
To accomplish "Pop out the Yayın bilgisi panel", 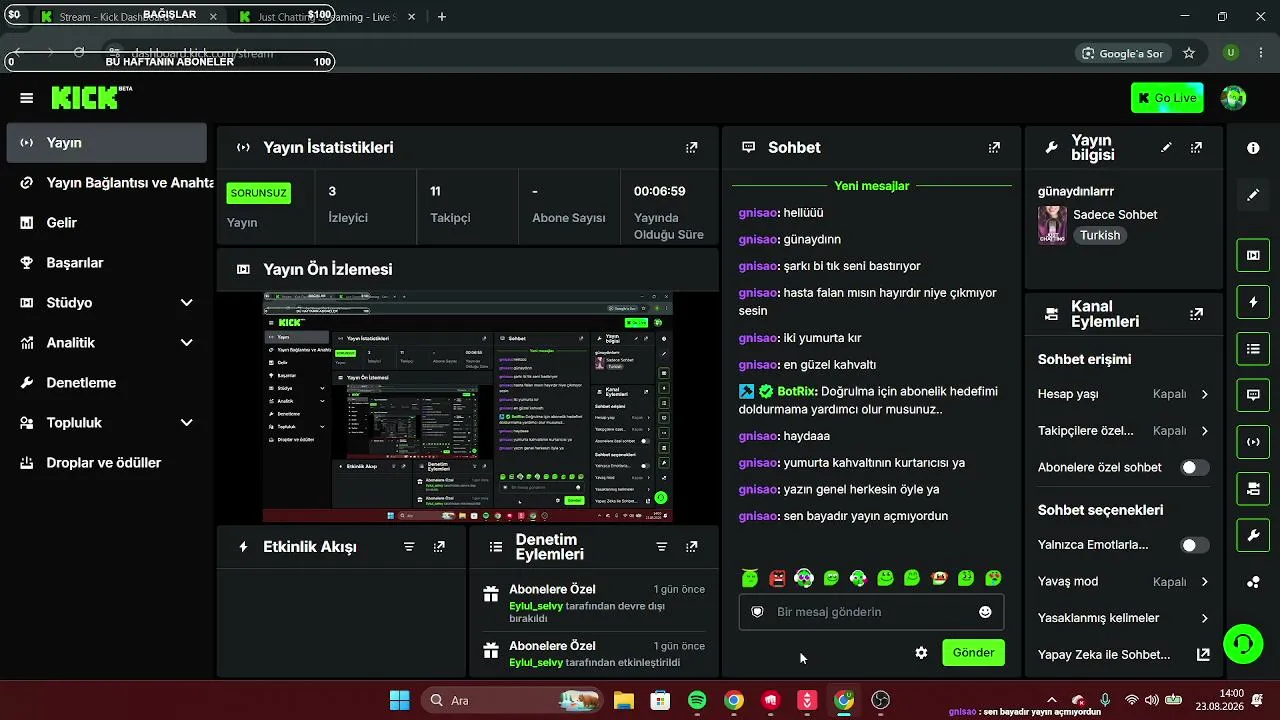I will pyautogui.click(x=1196, y=147).
